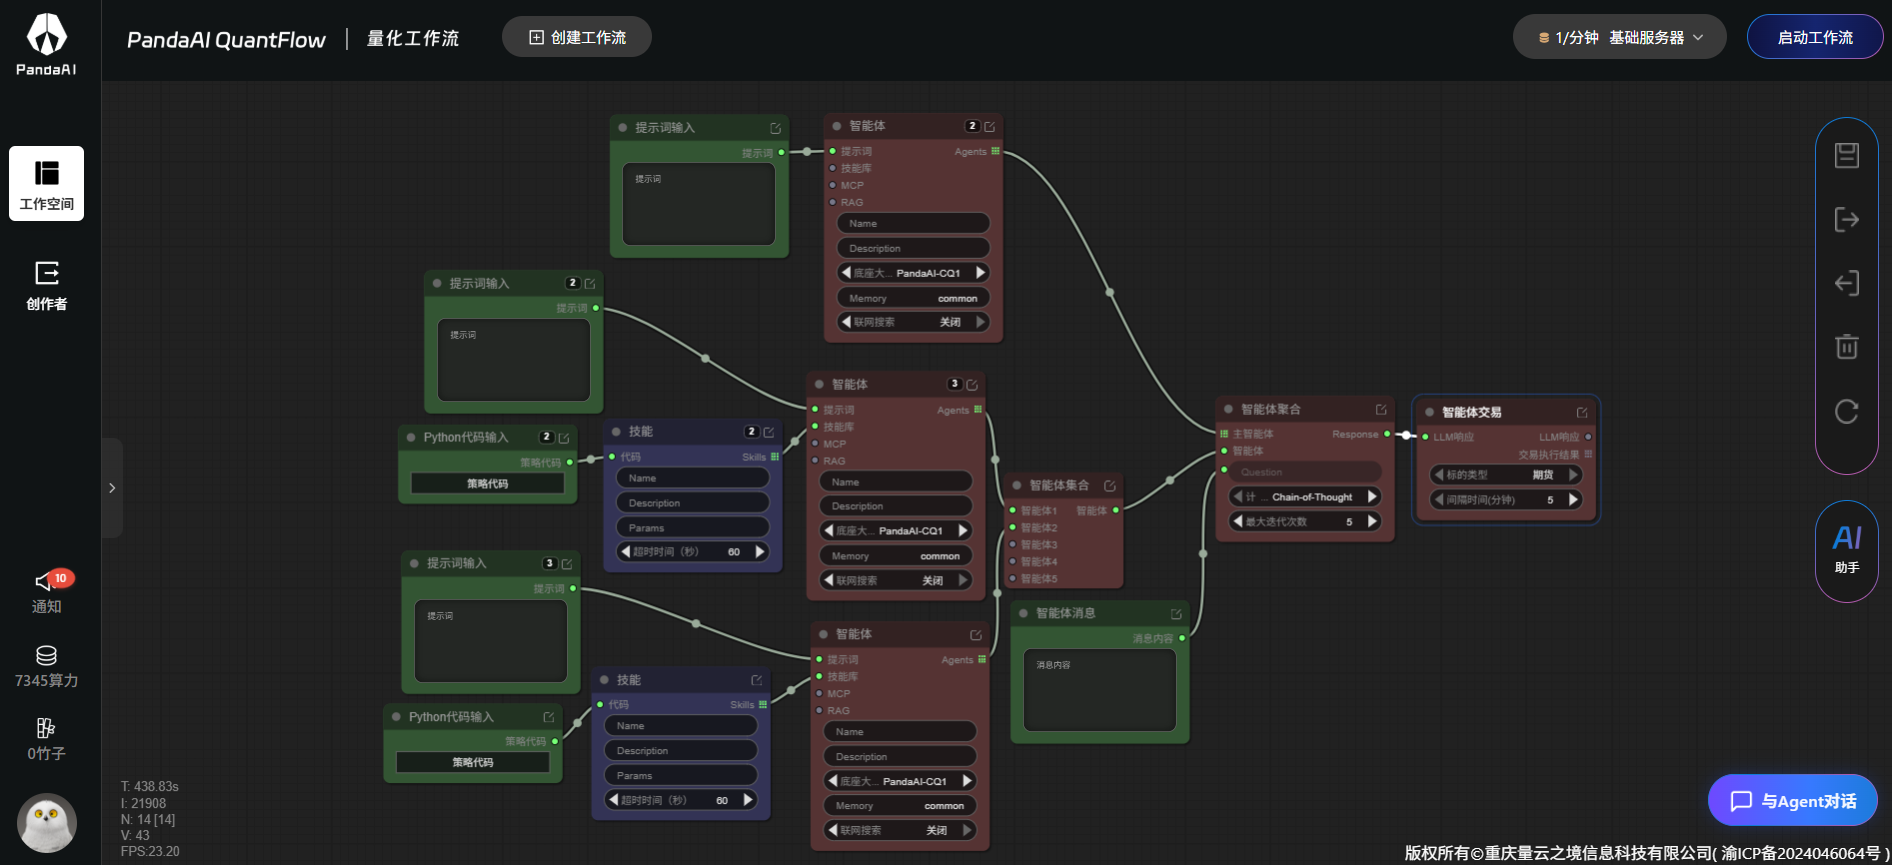Click the PandaAI QuantFlow title
This screenshot has height=865, width=1892.
tap(226, 40)
